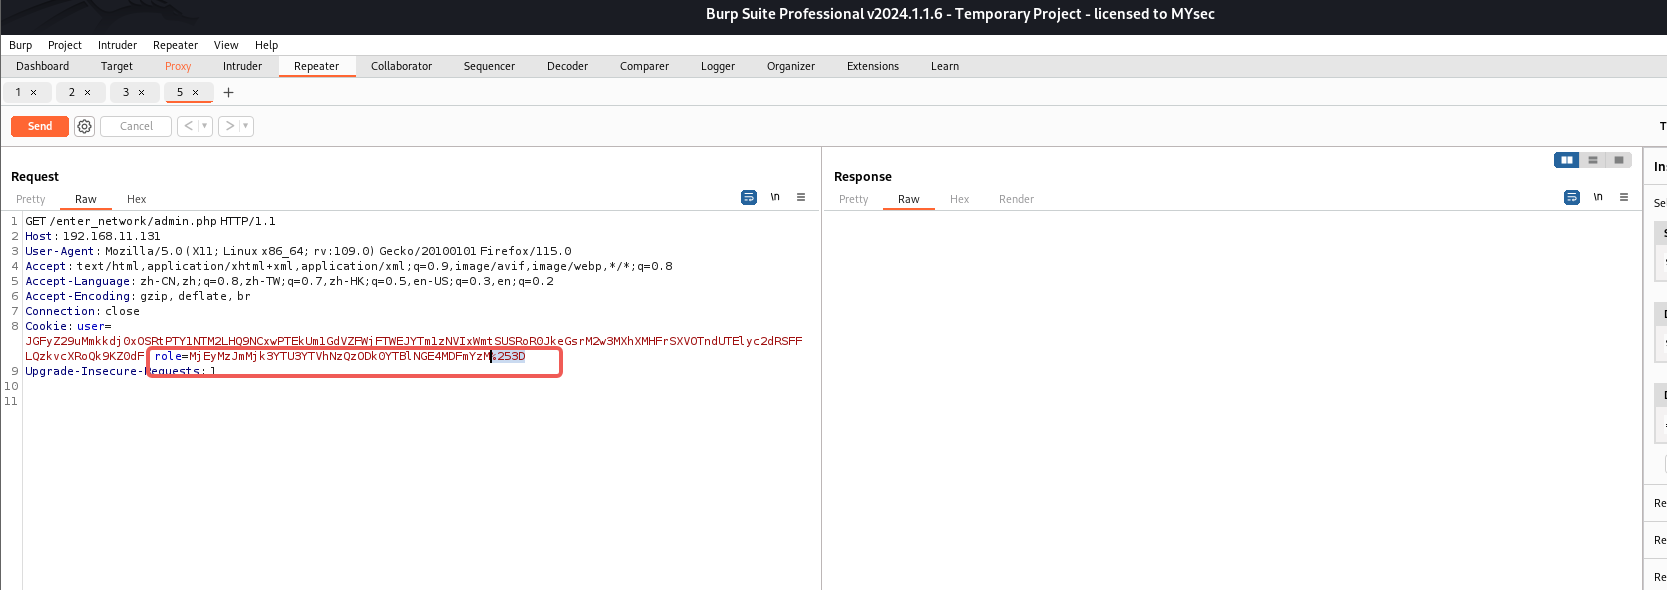Click the GET /enter_network/admin.php request line
The width and height of the screenshot is (1667, 590).
tap(150, 221)
